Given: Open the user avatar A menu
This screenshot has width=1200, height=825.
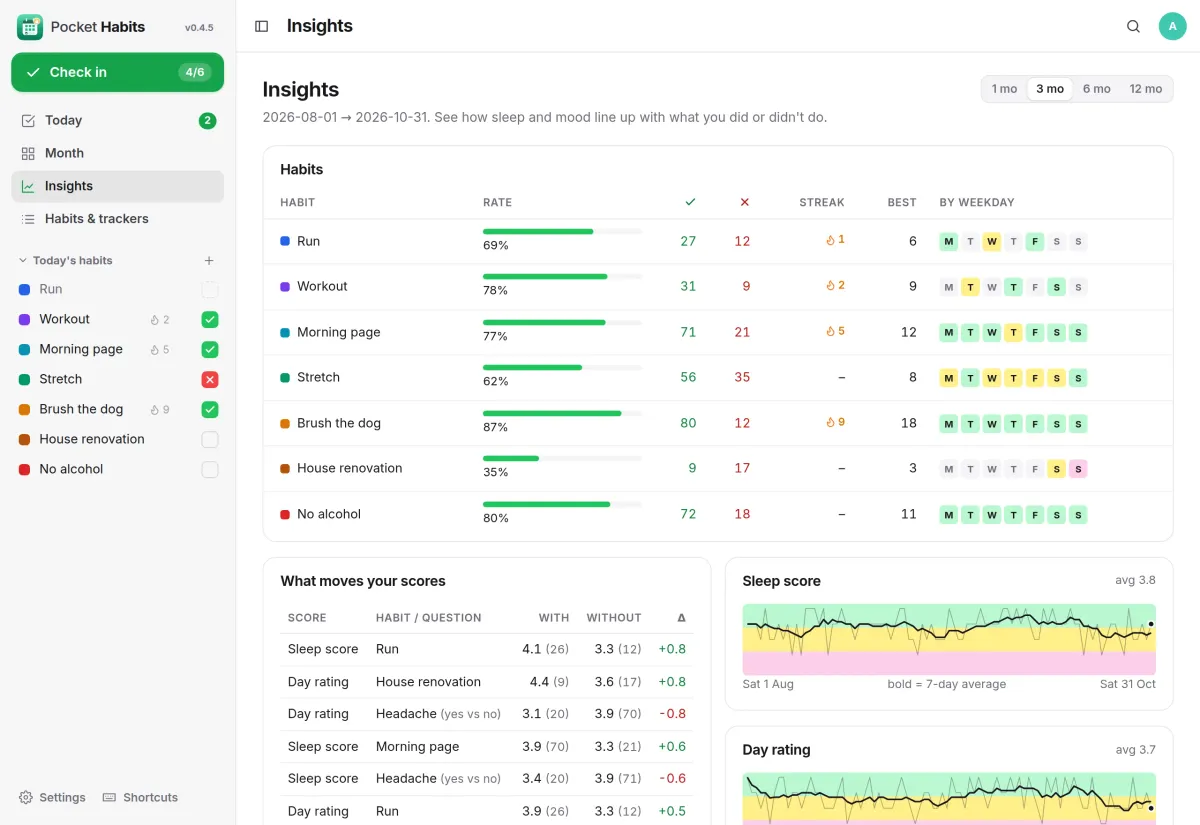Looking at the screenshot, I should (1172, 26).
